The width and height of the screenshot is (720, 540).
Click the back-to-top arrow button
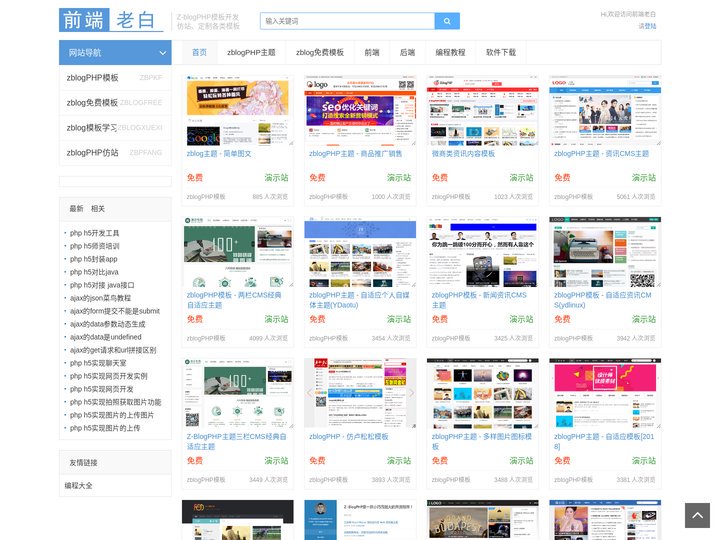point(697,515)
